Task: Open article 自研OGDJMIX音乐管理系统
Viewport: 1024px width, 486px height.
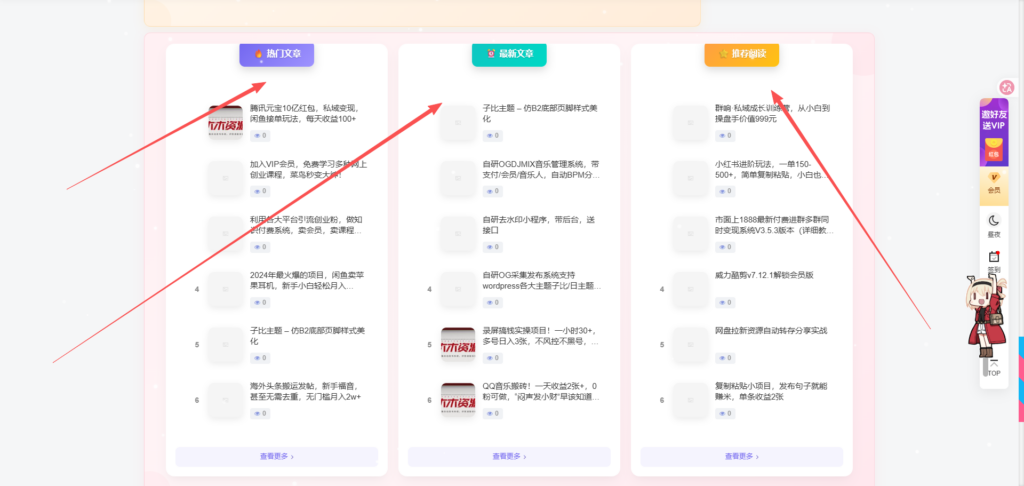Action: click(x=541, y=169)
